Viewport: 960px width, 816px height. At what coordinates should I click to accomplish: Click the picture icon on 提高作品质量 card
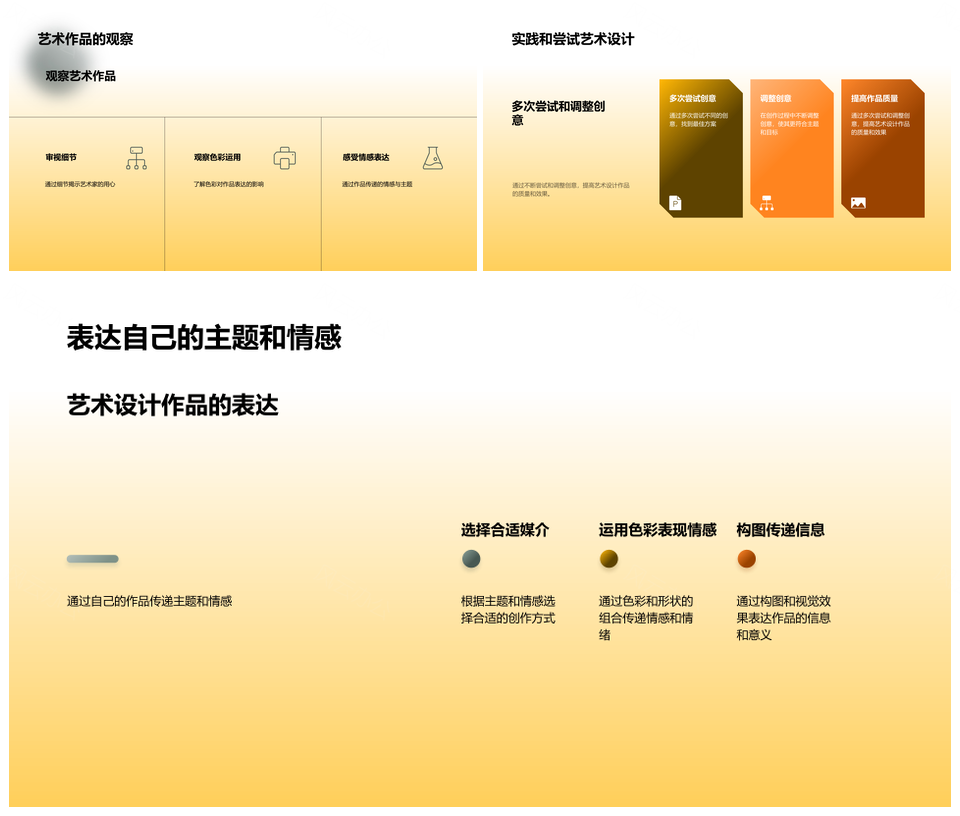858,203
